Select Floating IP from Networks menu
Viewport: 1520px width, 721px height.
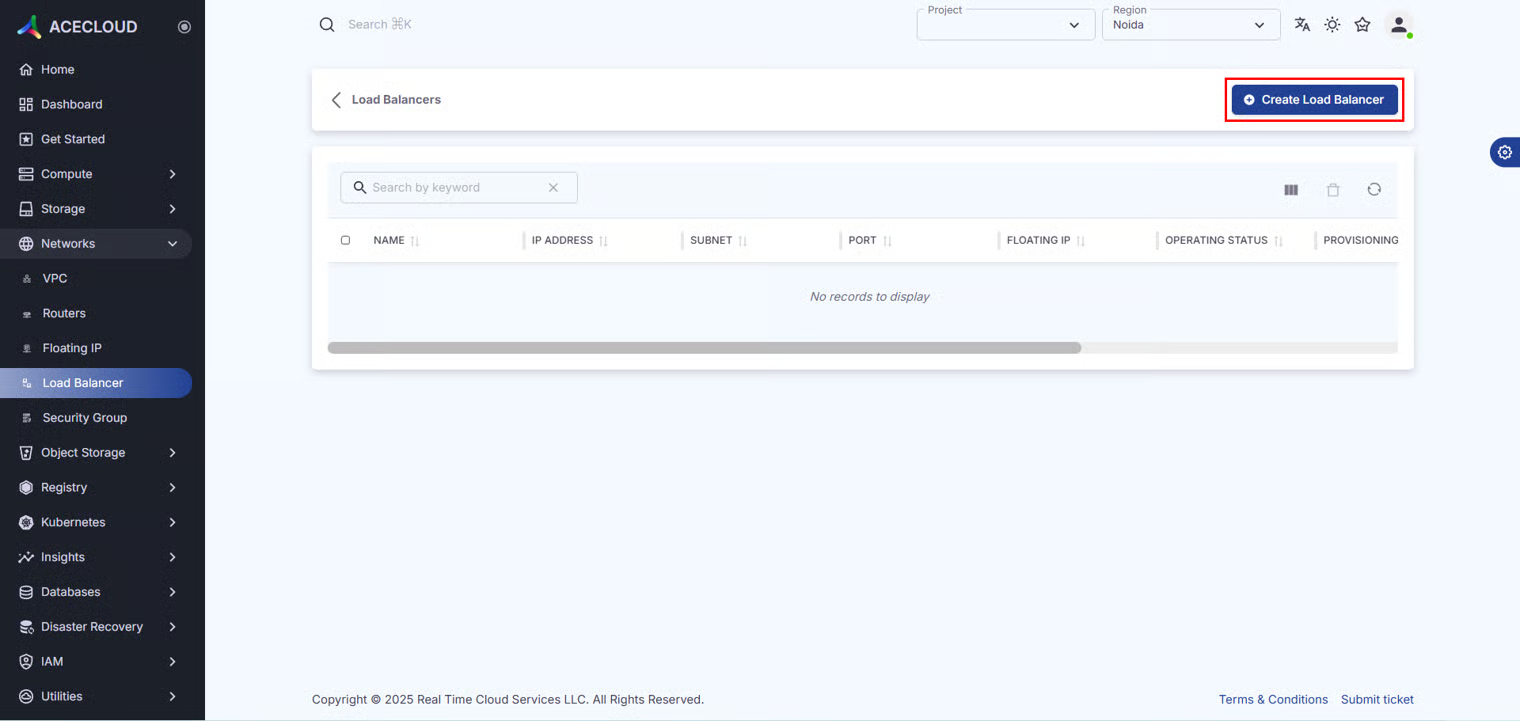pos(72,348)
